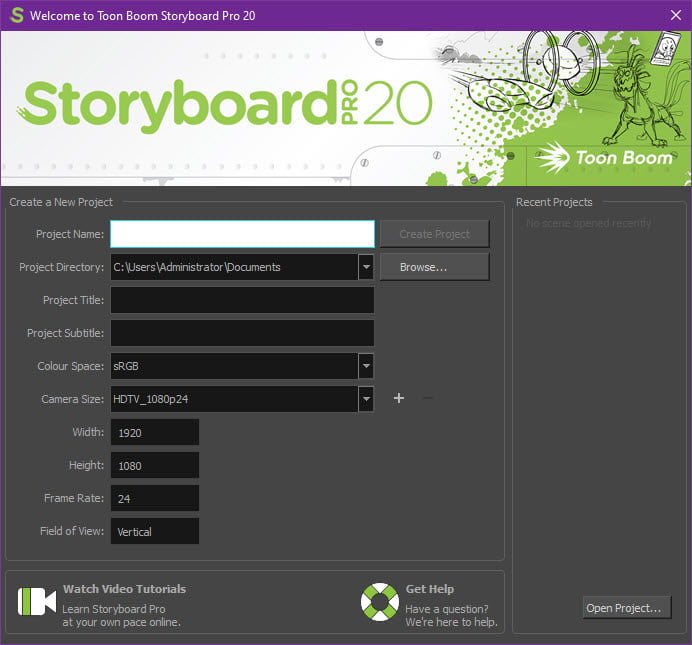
Task: Click the Watch Video Tutorials heading
Action: coord(124,589)
